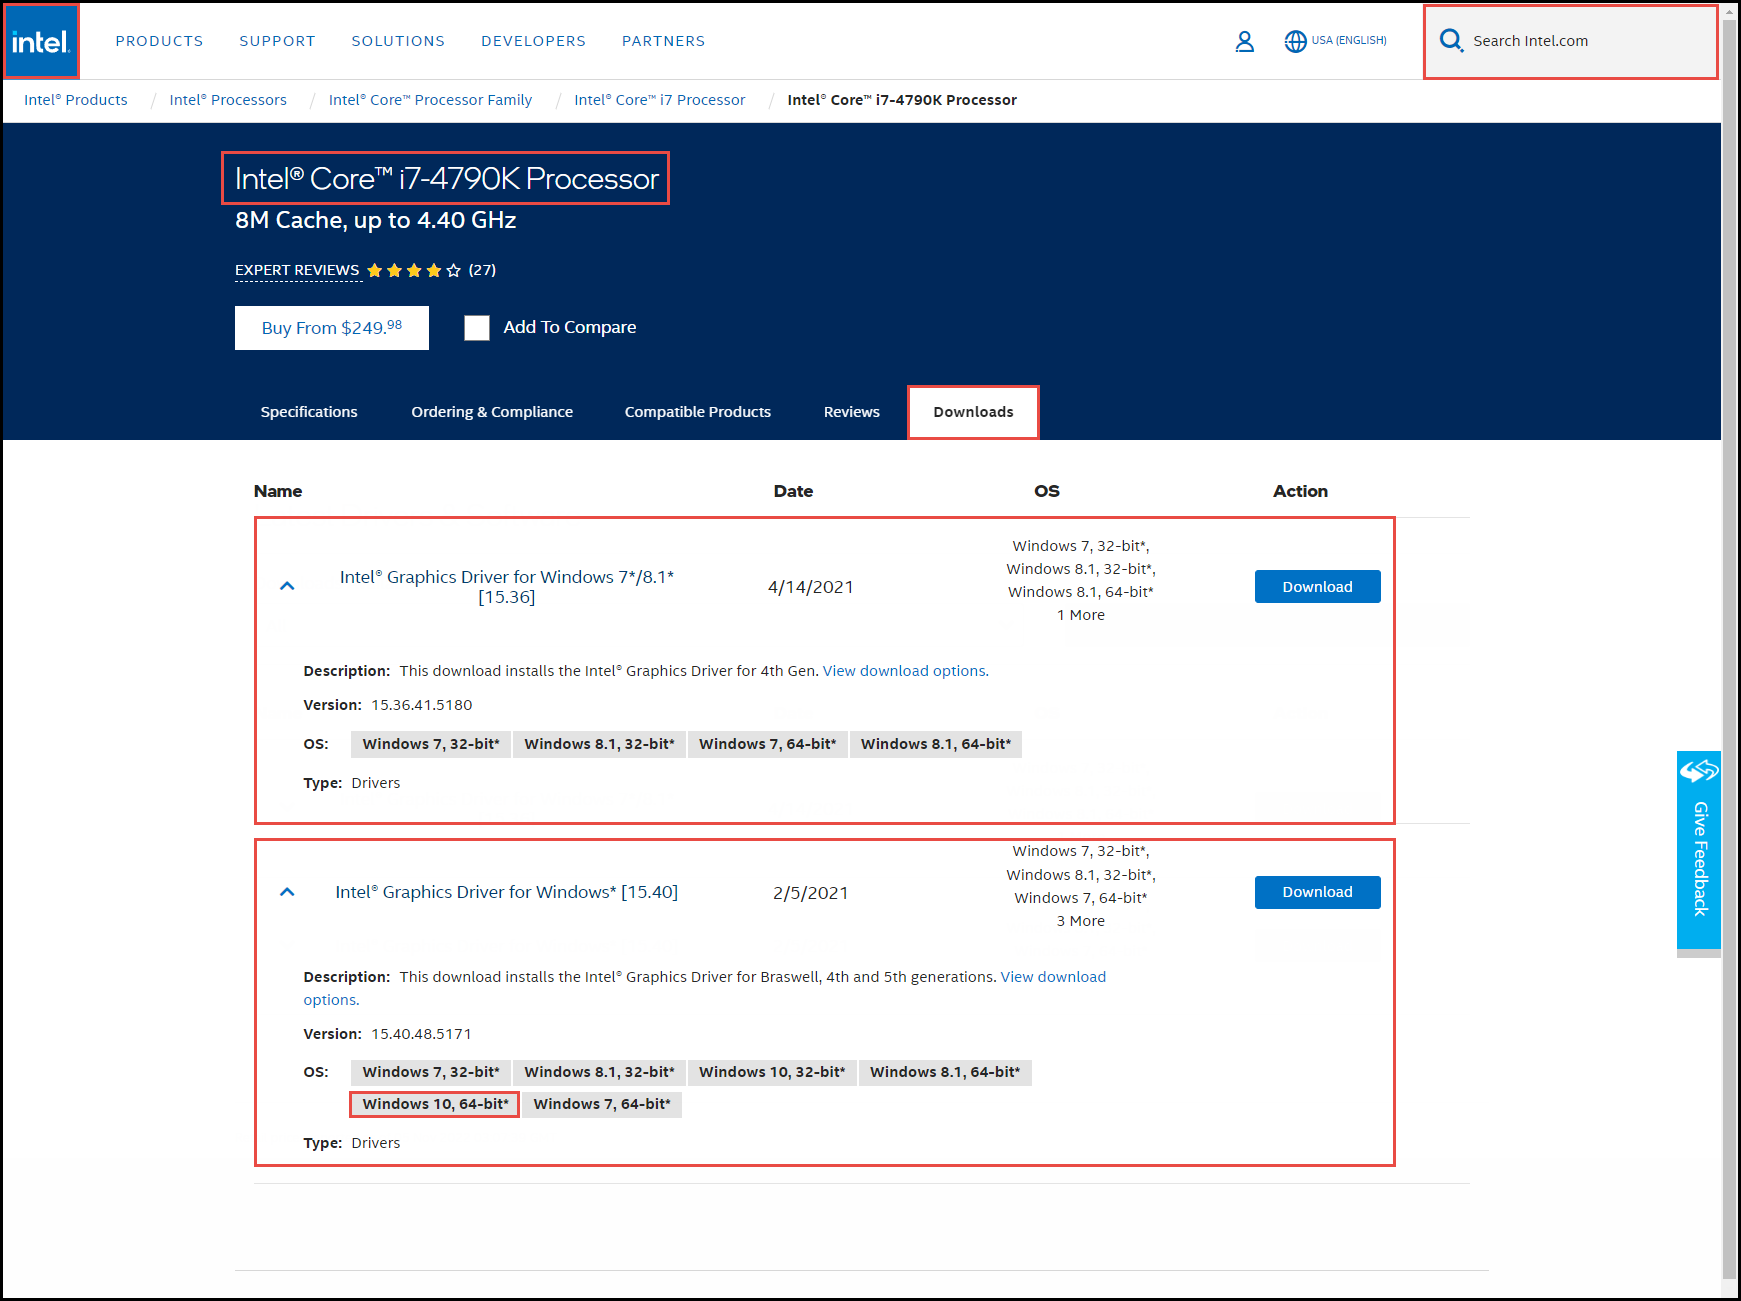Open the SOLUTIONS menu
Image resolution: width=1741 pixels, height=1301 pixels.
click(x=398, y=41)
